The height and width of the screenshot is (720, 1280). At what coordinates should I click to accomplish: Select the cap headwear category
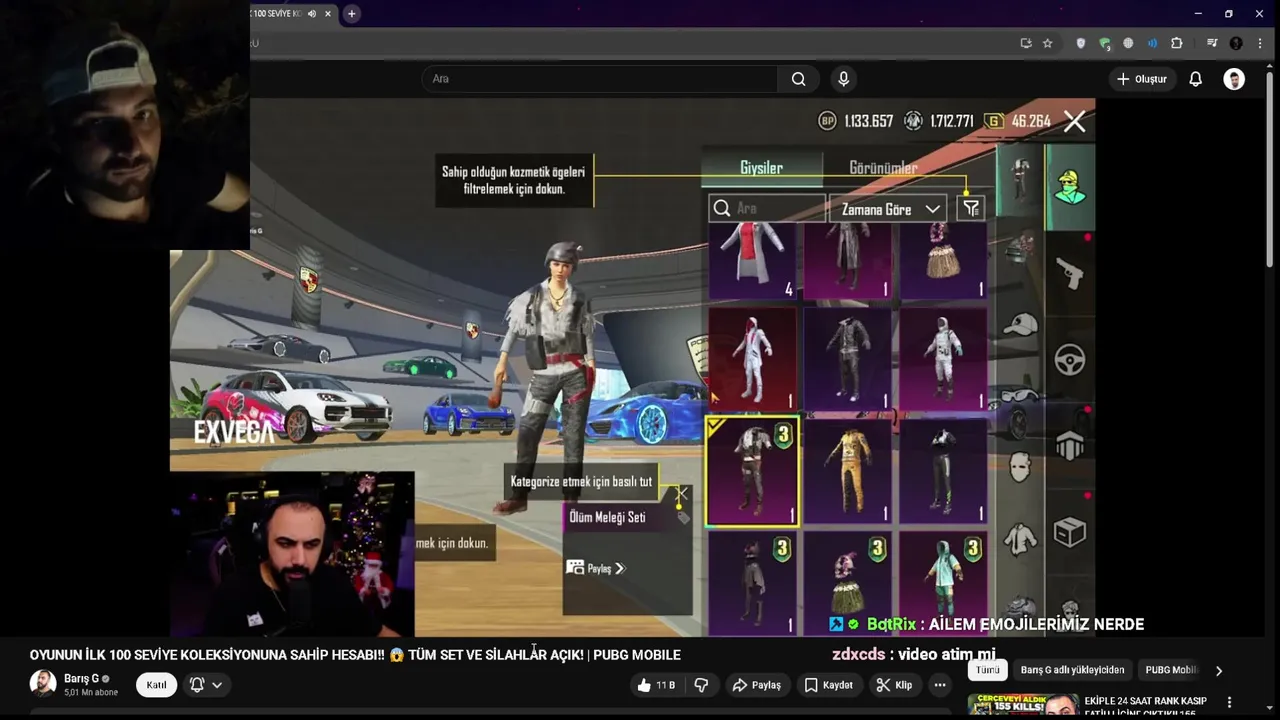click(1020, 325)
